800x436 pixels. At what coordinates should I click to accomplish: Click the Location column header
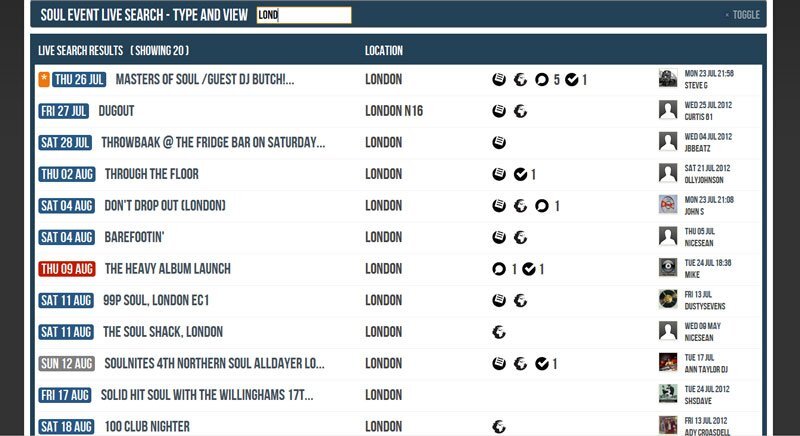[x=384, y=50]
